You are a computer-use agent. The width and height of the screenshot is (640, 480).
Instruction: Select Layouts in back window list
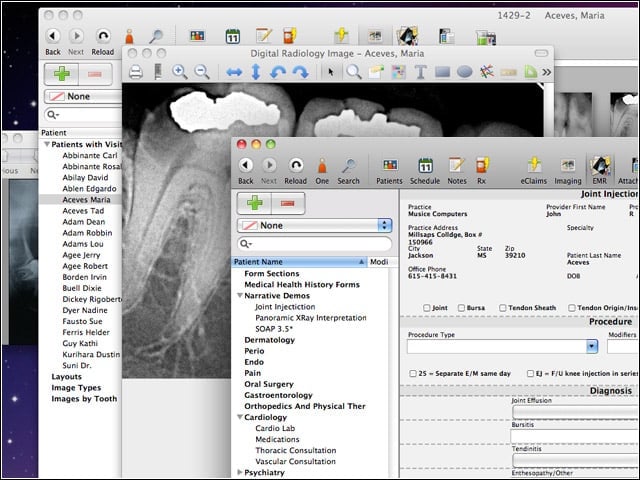66,377
